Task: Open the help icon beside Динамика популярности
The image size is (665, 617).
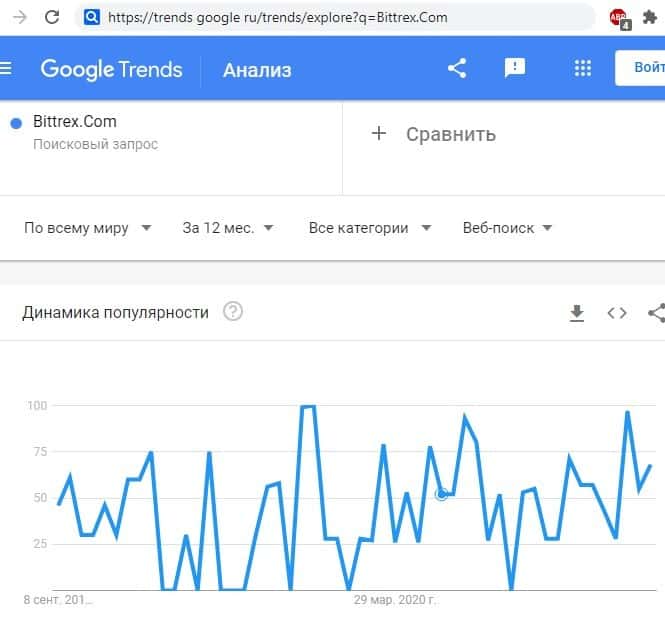Action: pos(233,312)
